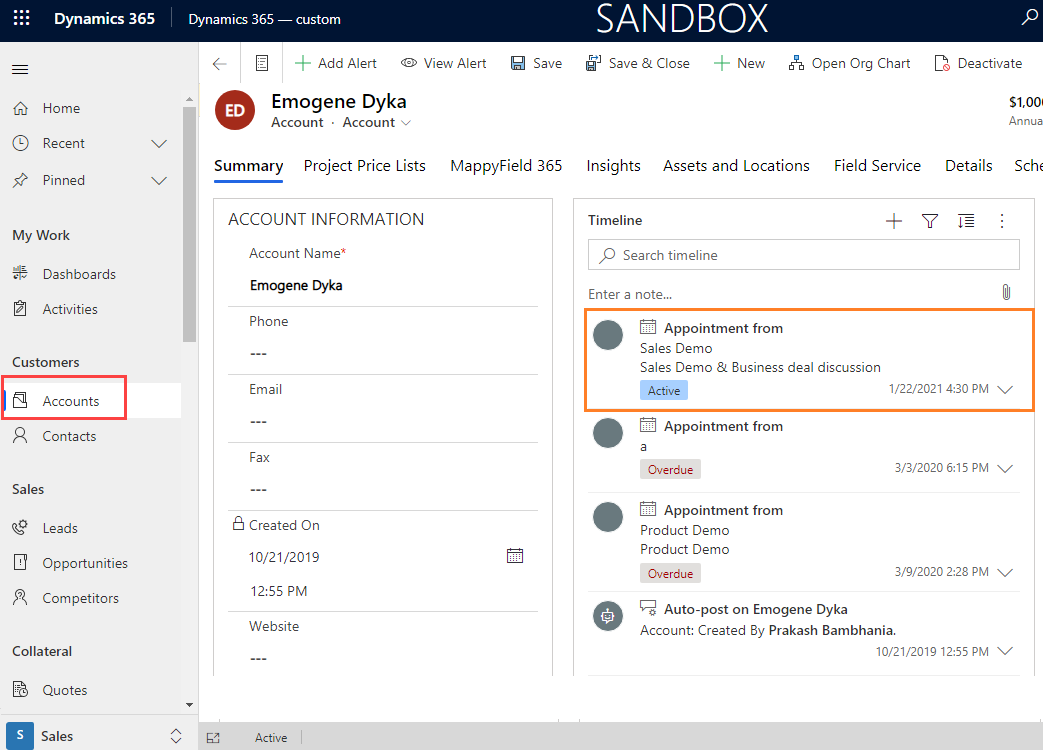Open the Insights tab

coord(613,166)
